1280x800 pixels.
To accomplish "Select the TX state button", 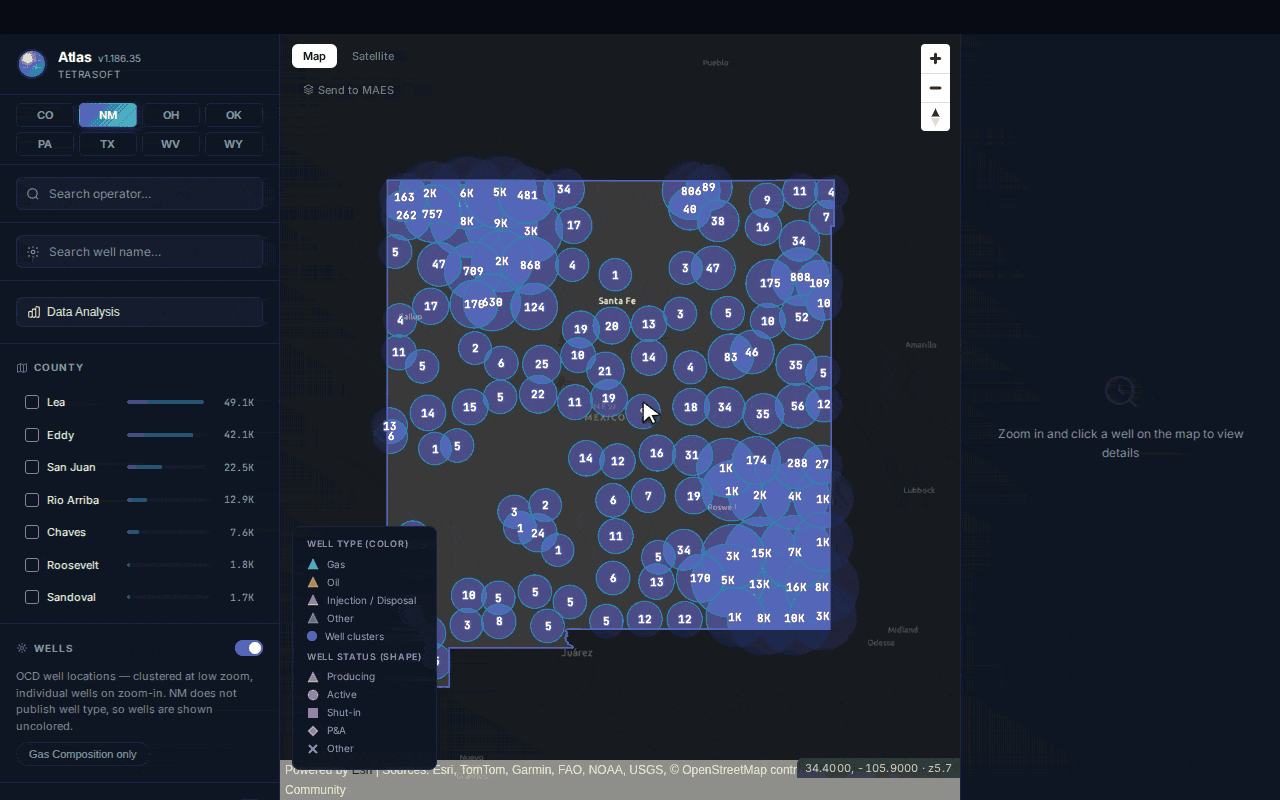I will (108, 144).
